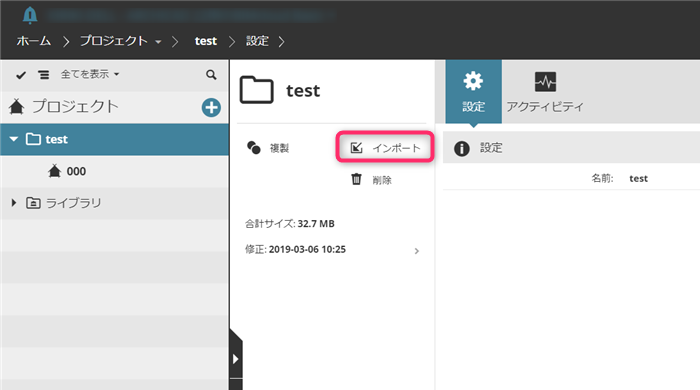Expand the modification date chevron arrow
The image size is (700, 390).
[417, 251]
